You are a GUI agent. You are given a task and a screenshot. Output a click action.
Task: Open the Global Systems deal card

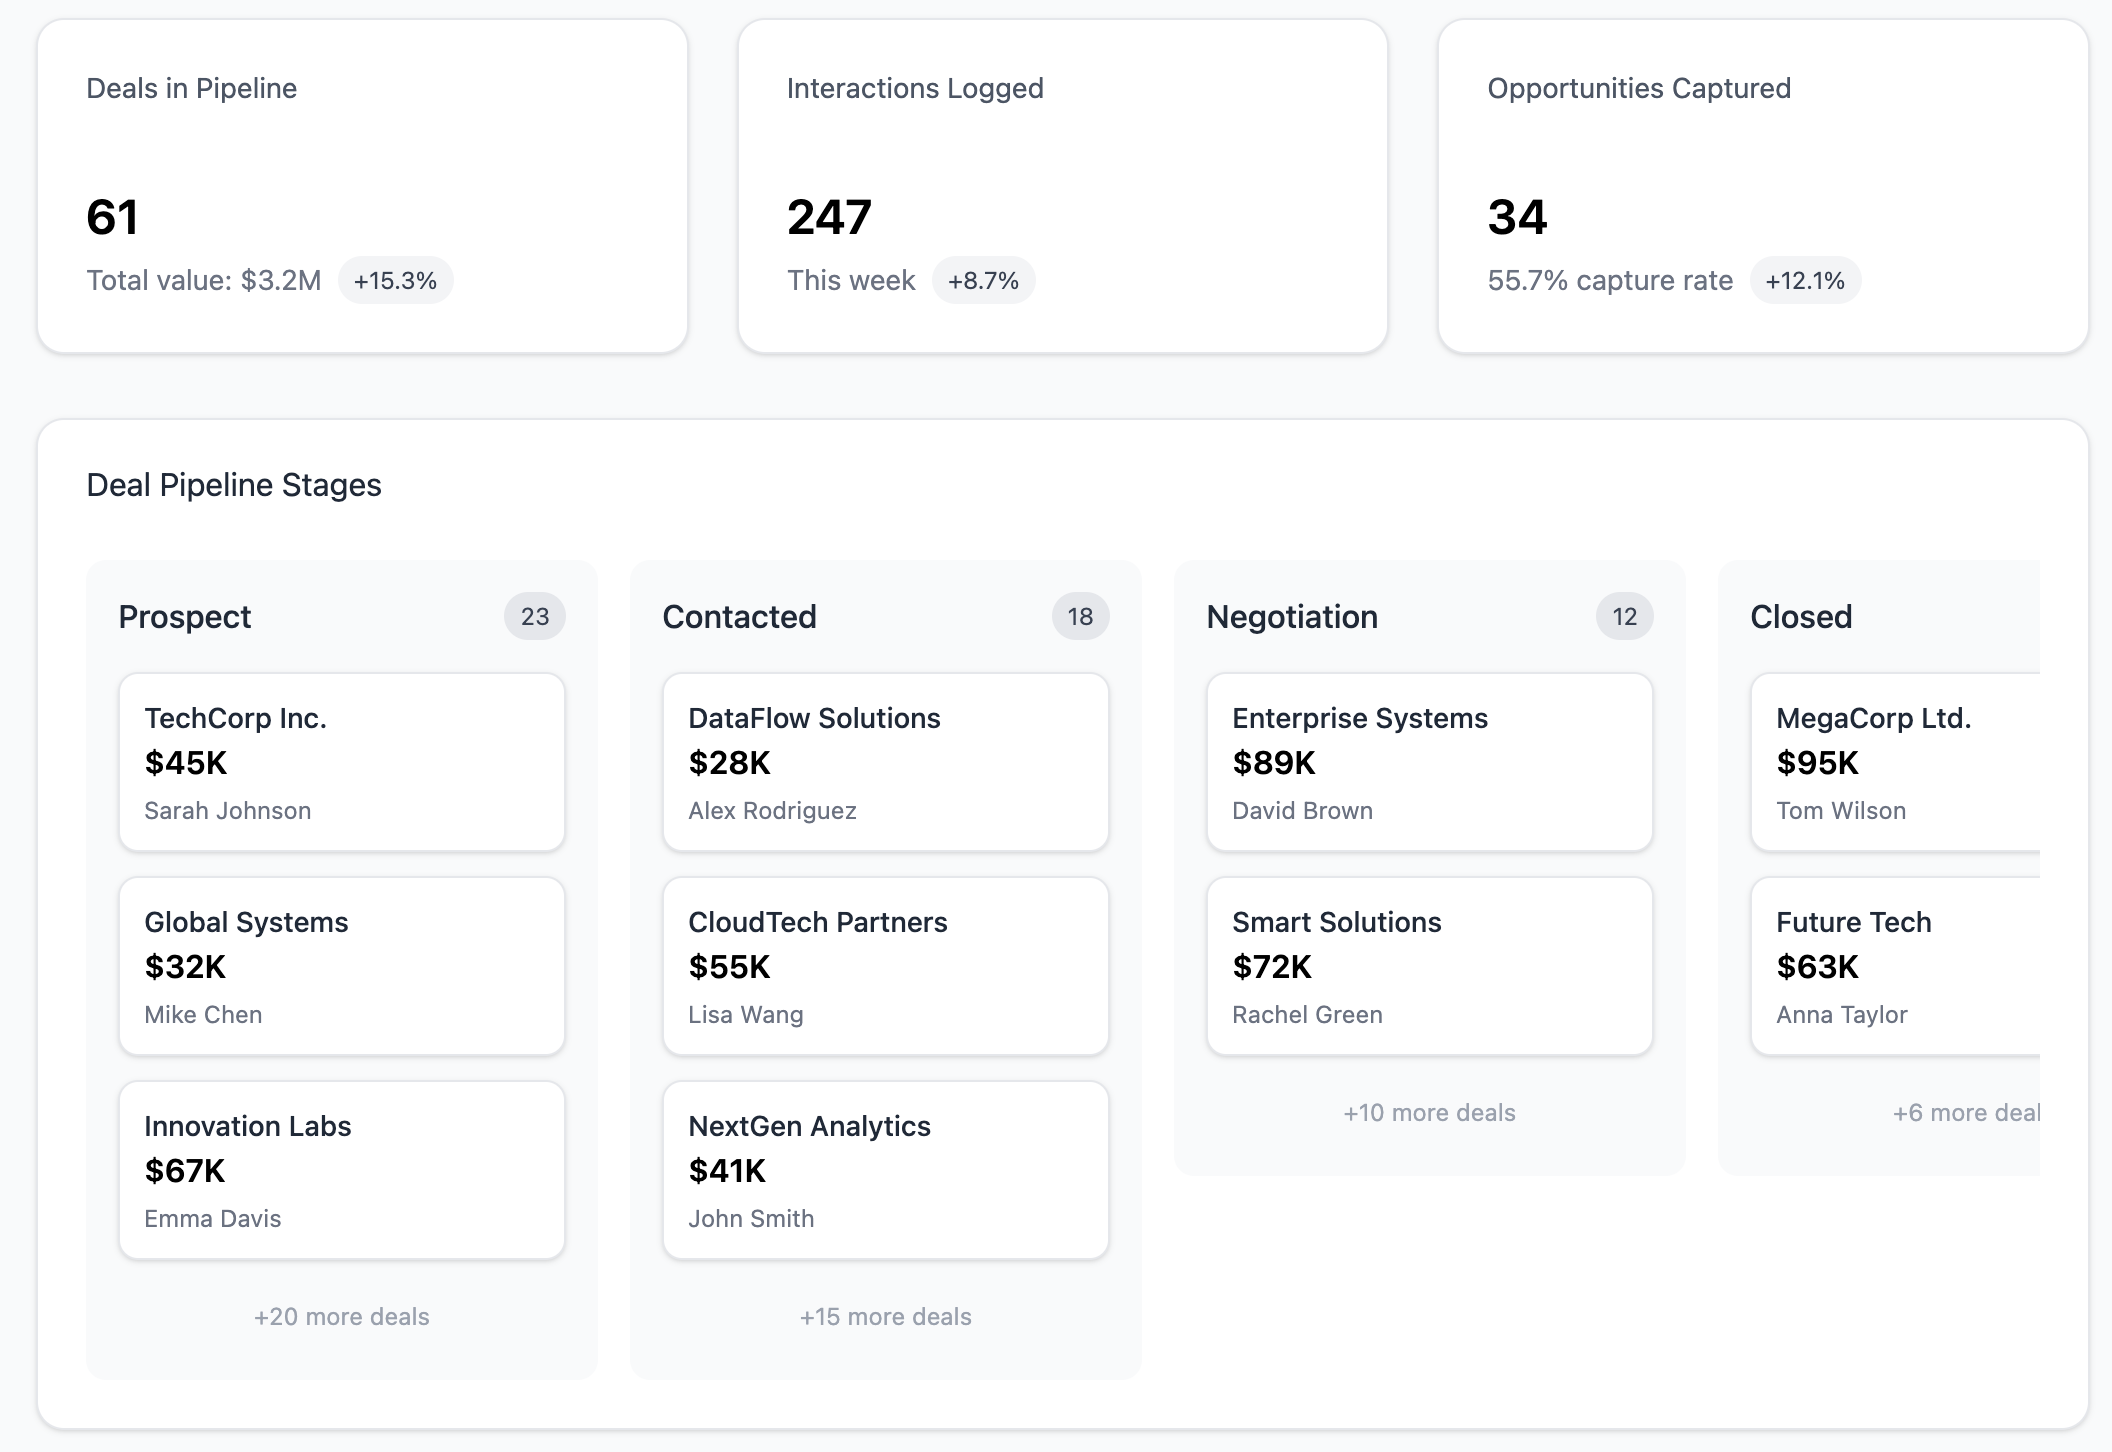tap(341, 966)
